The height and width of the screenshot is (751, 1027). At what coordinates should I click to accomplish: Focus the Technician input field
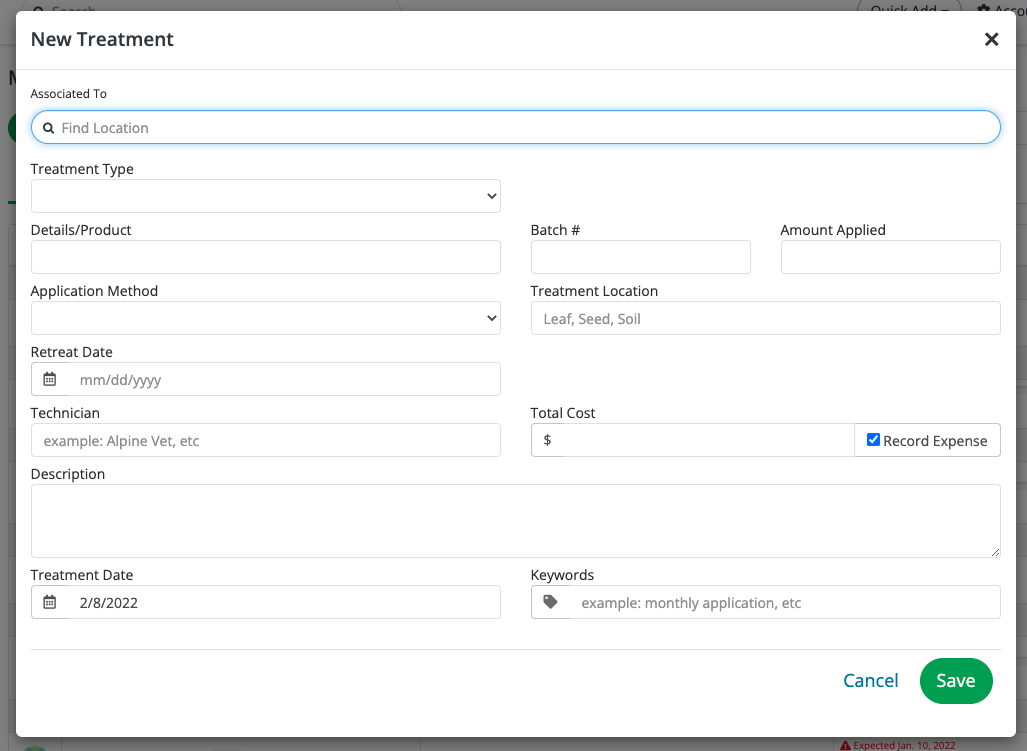[266, 441]
